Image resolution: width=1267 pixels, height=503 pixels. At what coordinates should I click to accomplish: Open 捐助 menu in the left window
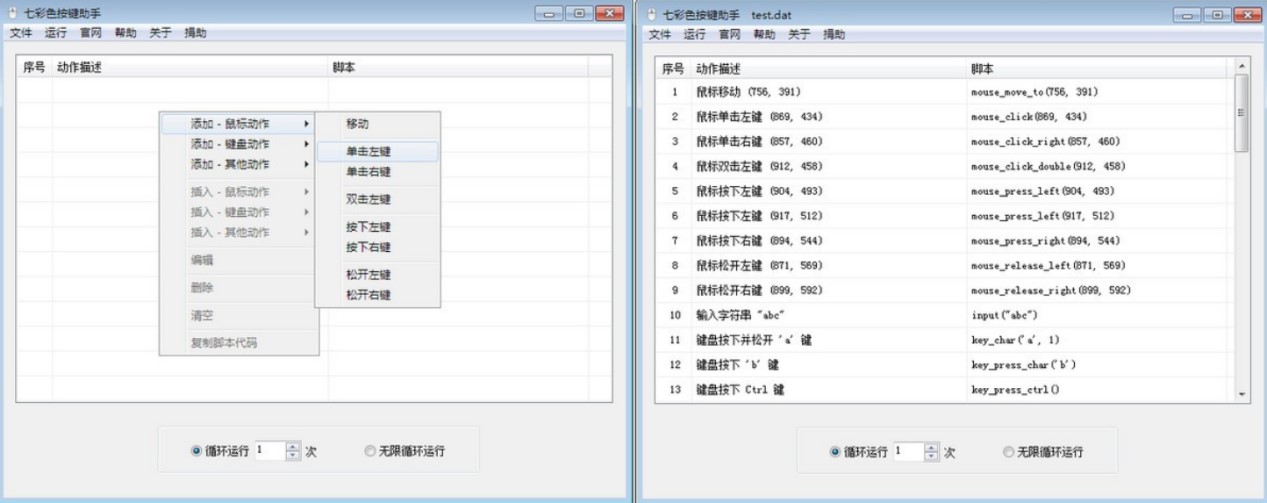195,33
